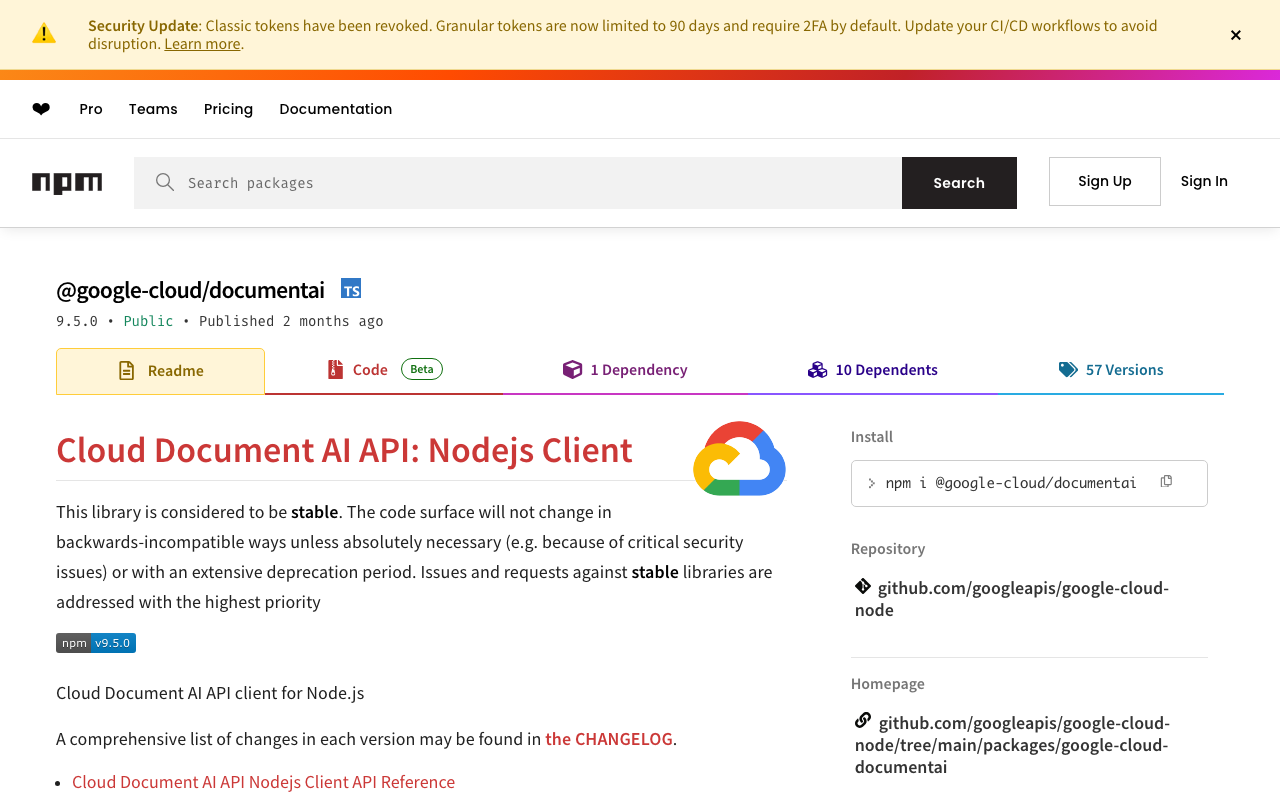This screenshot has width=1280, height=800.
Task: Click the Code file icon
Action: tap(335, 370)
